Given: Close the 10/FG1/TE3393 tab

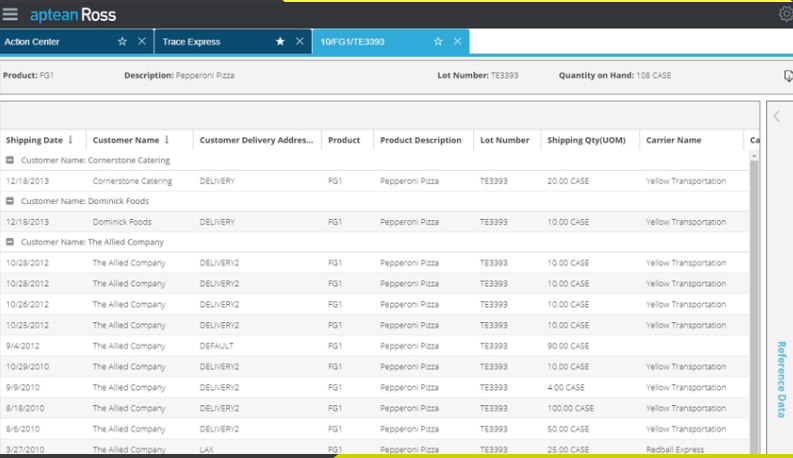Looking at the screenshot, I should pos(458,42).
